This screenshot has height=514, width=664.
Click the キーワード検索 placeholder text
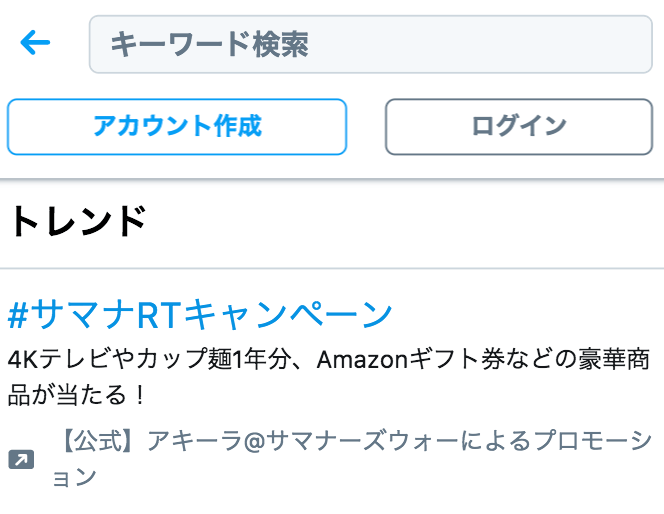click(209, 44)
